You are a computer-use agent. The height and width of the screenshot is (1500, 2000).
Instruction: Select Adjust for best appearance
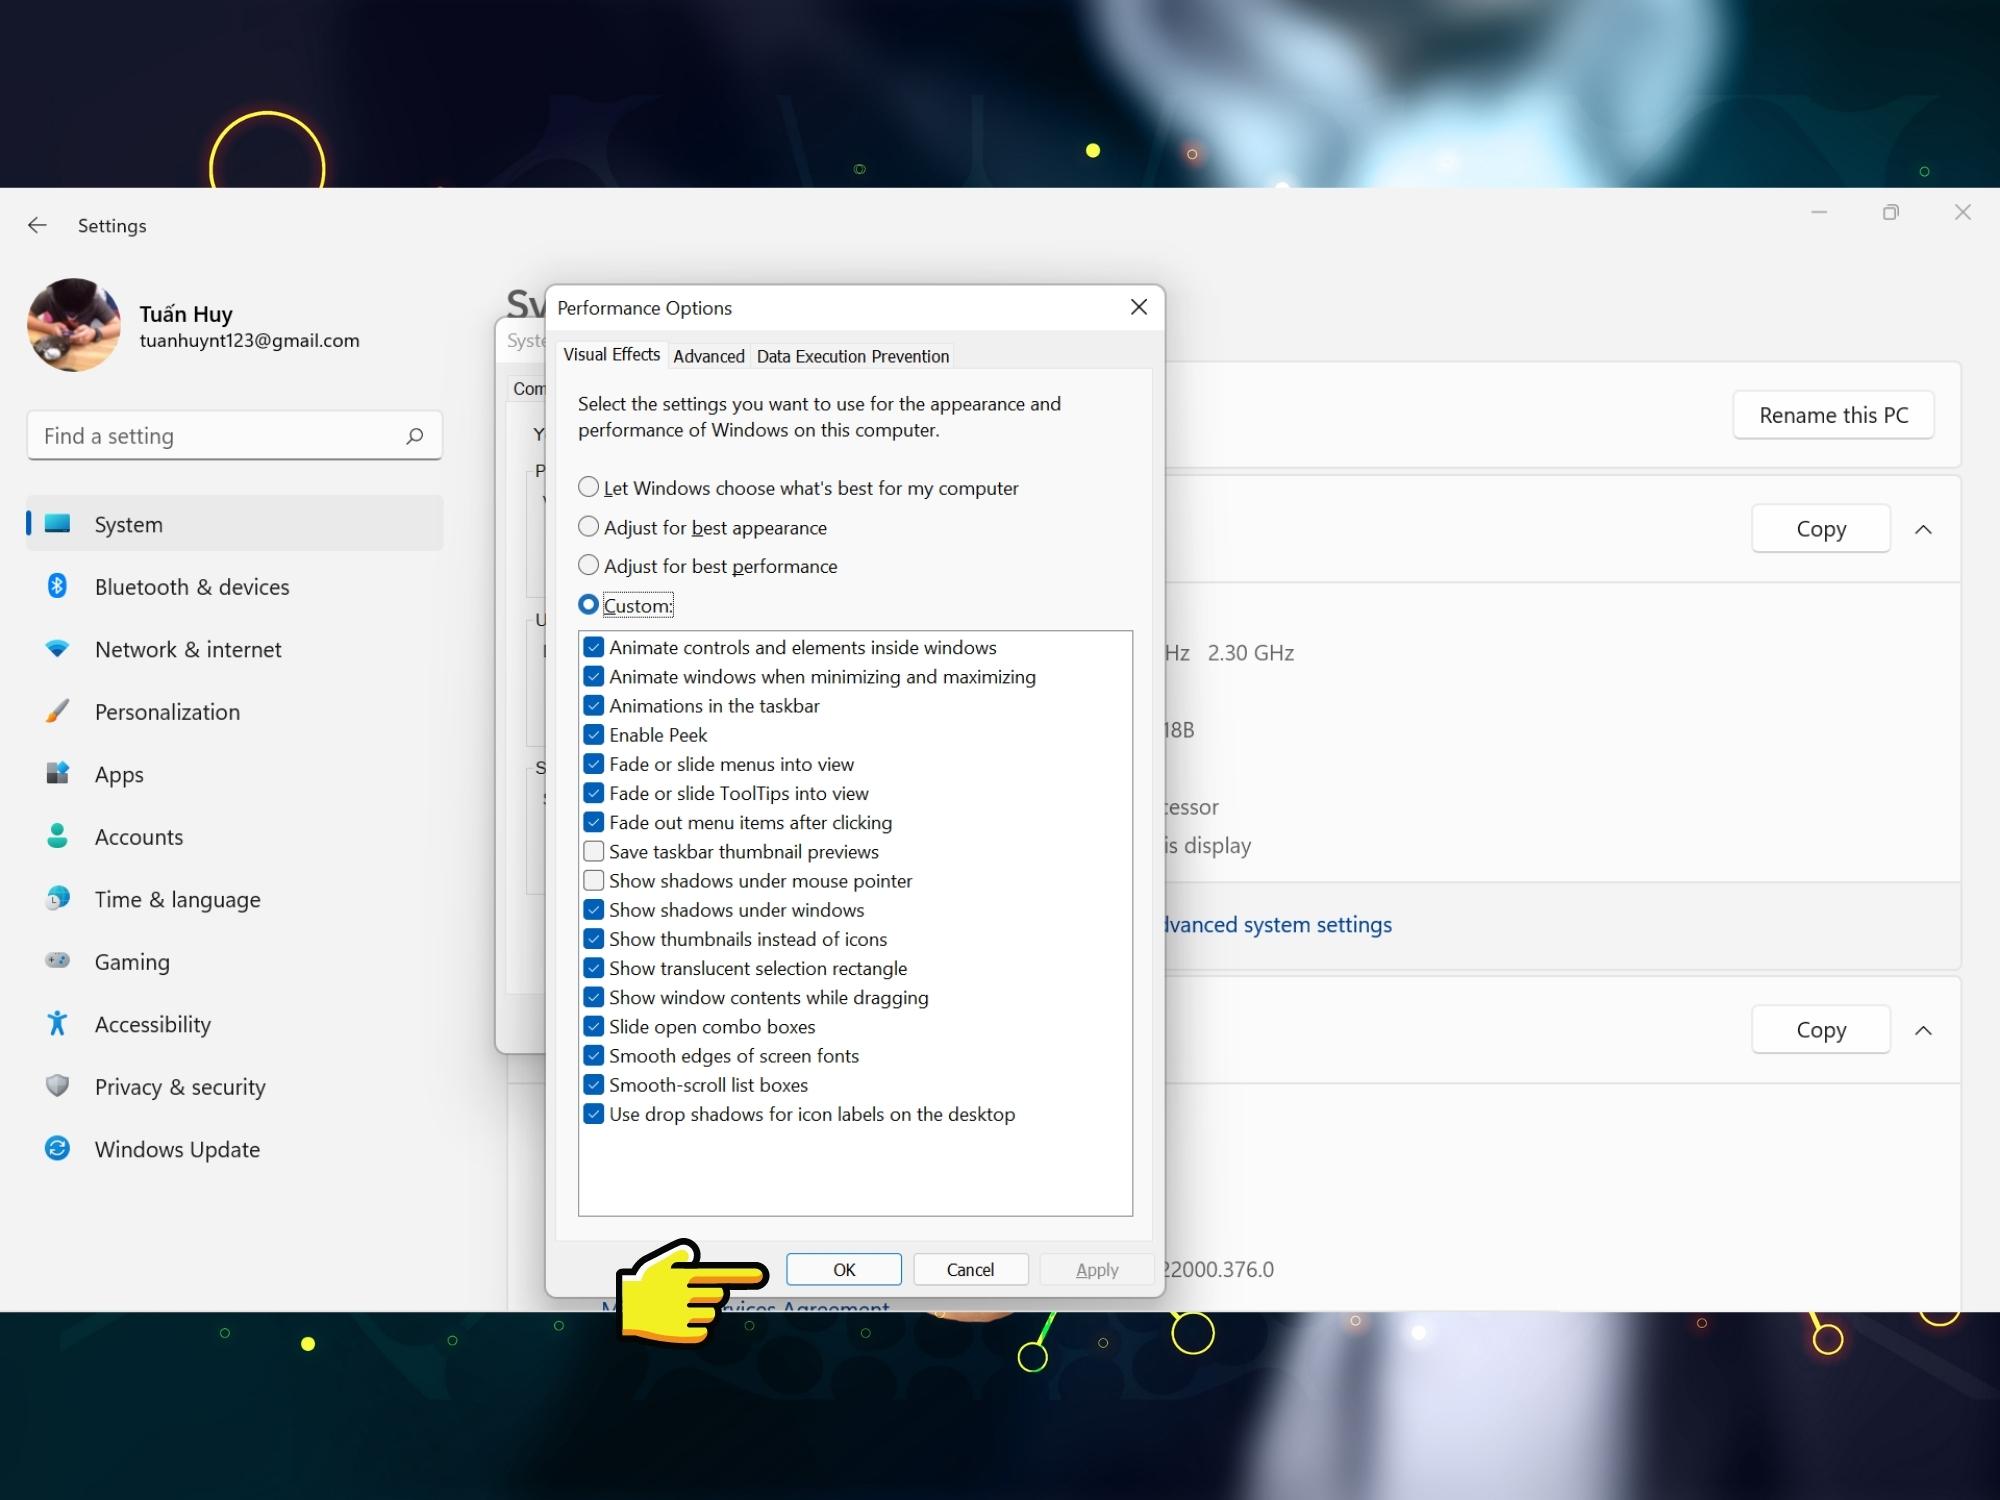(589, 526)
